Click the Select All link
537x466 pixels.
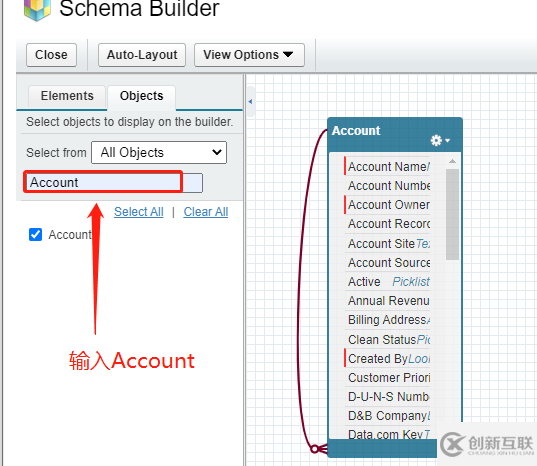[139, 212]
